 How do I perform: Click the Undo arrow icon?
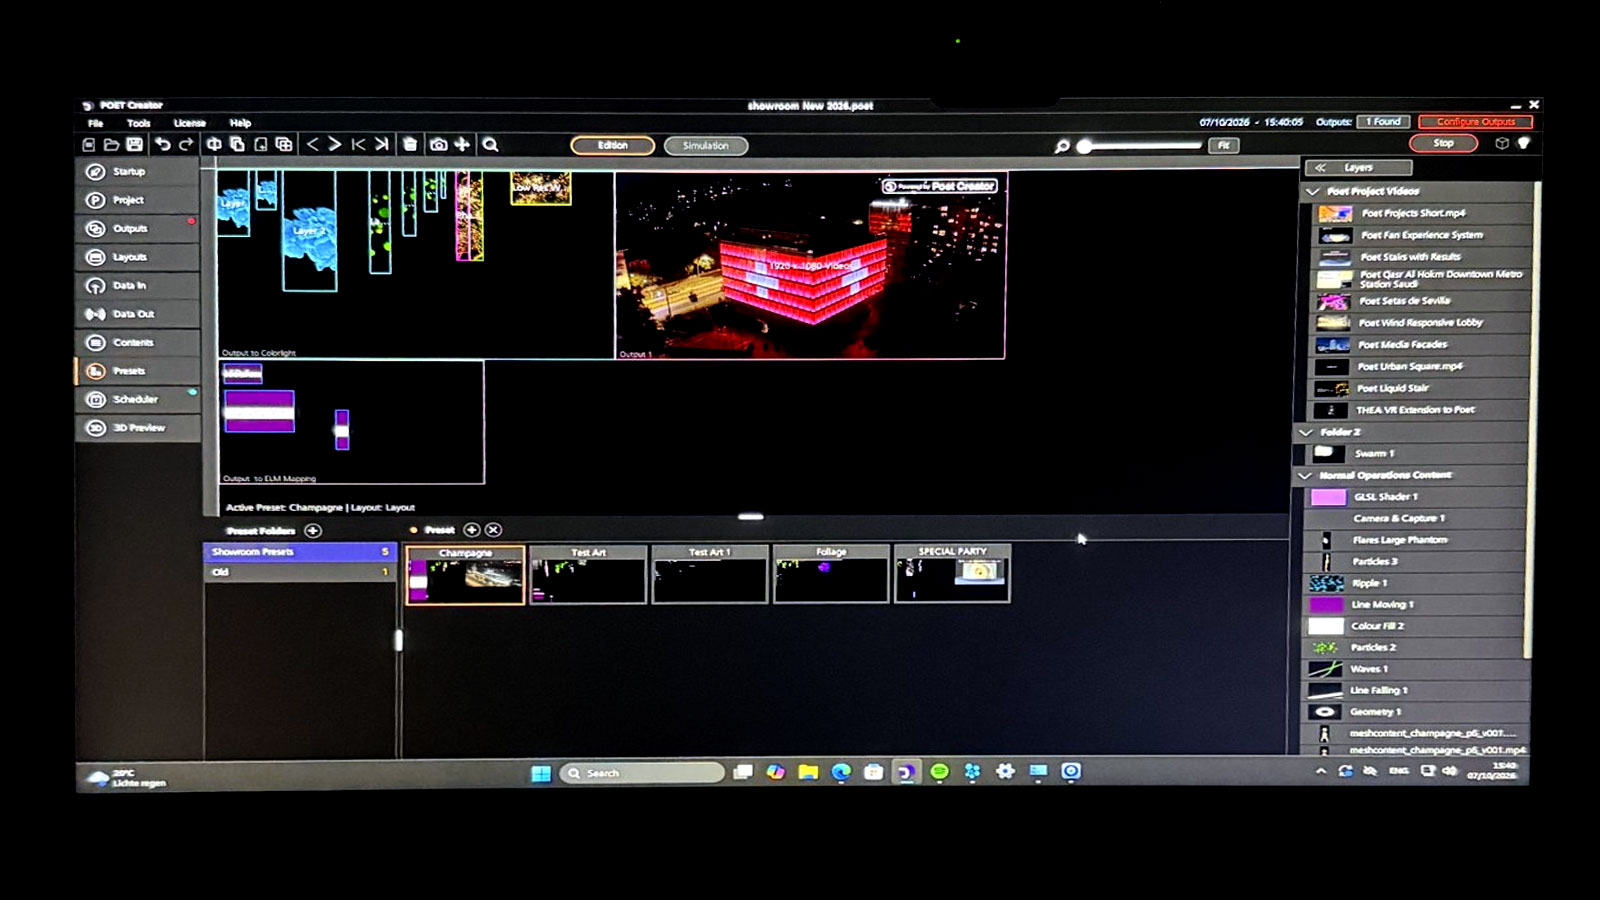tap(162, 144)
